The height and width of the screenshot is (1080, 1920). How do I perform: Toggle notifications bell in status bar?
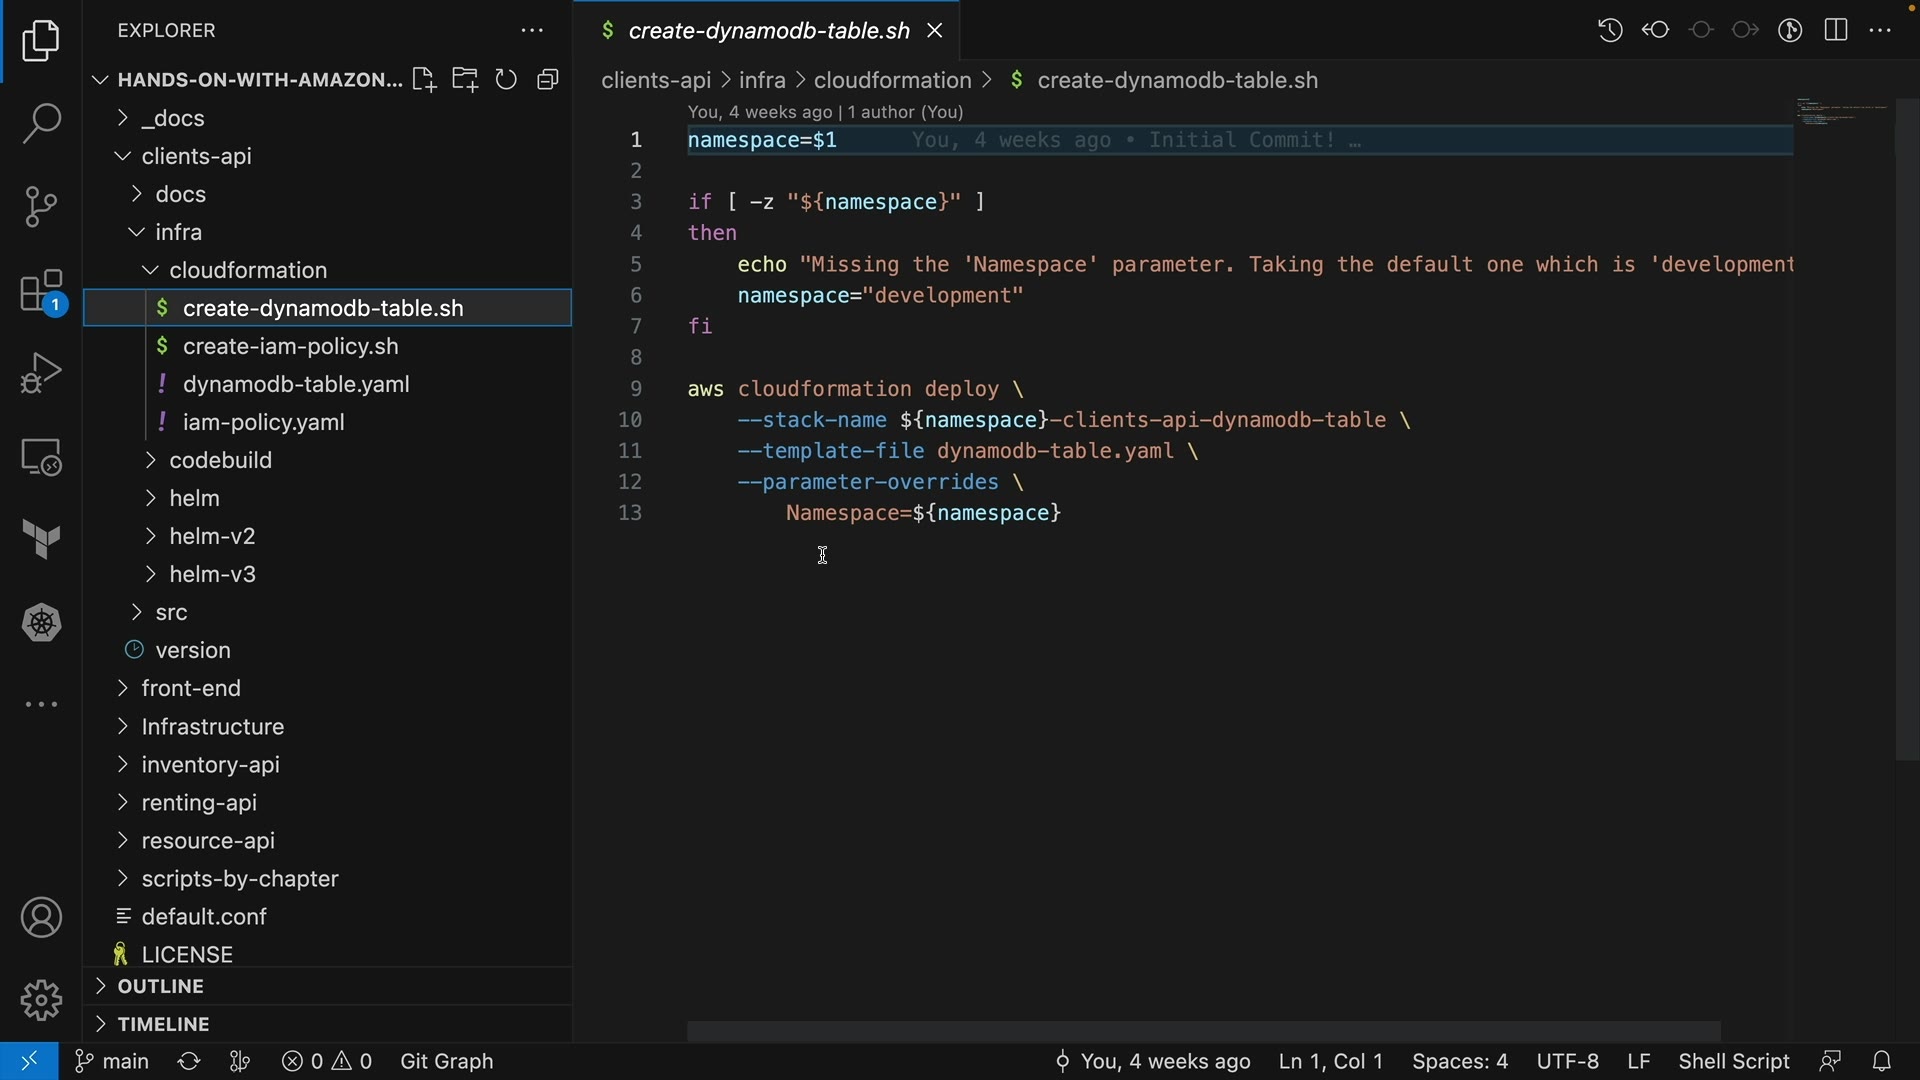point(1882,1061)
